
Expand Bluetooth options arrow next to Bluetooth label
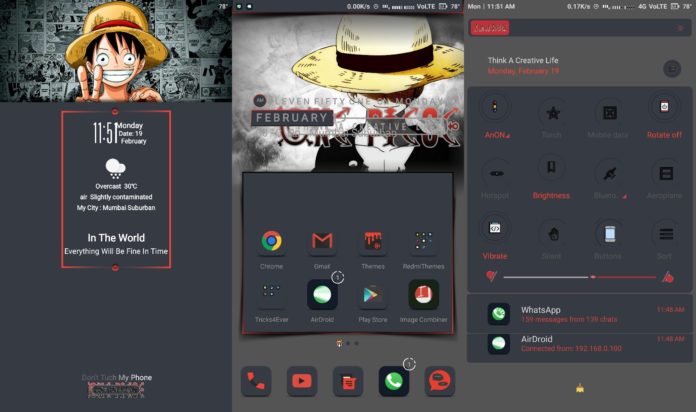(x=624, y=196)
